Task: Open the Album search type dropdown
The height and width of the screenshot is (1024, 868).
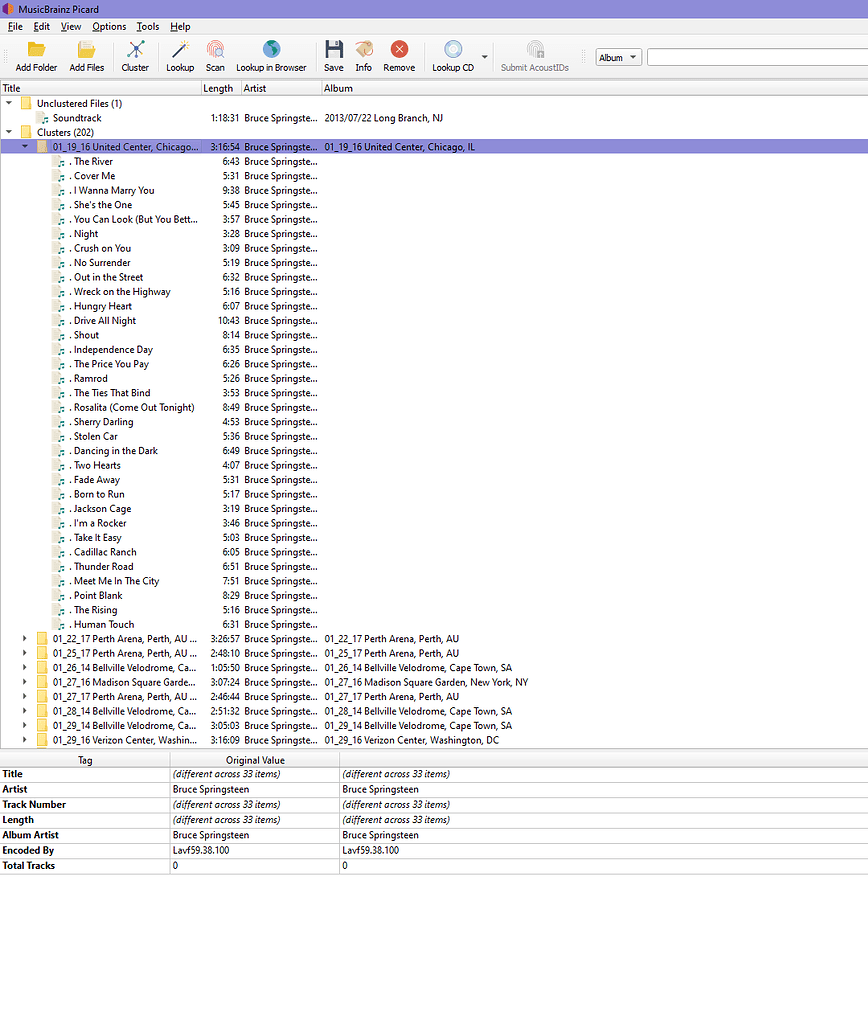Action: tap(618, 57)
